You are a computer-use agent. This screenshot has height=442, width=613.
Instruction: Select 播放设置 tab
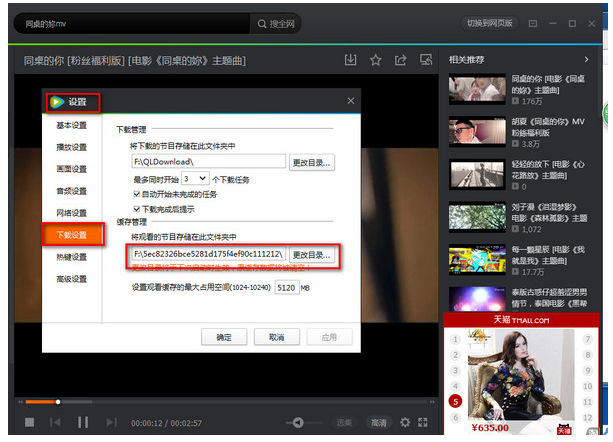72,147
